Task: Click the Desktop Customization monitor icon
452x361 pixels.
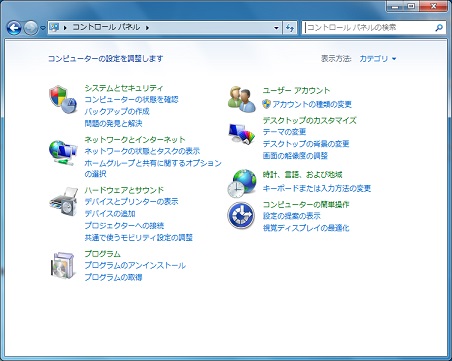Action: point(242,134)
